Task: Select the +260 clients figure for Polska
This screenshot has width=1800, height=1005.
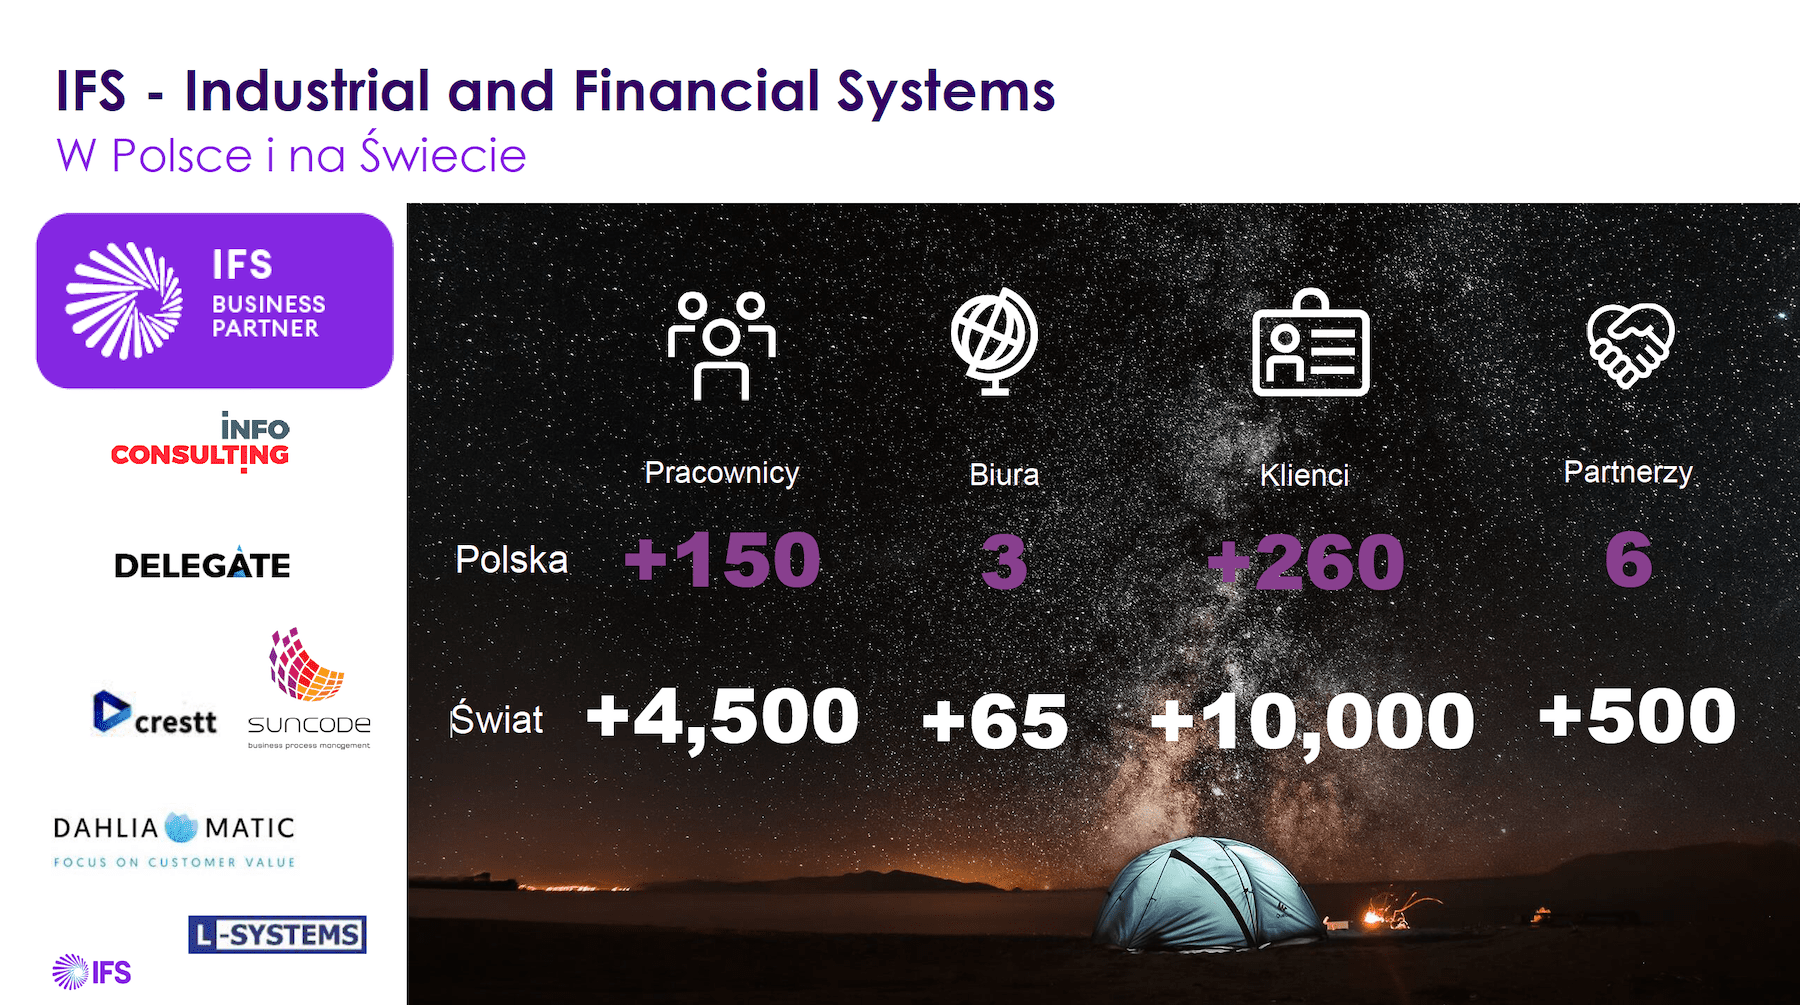Action: pos(1305,562)
